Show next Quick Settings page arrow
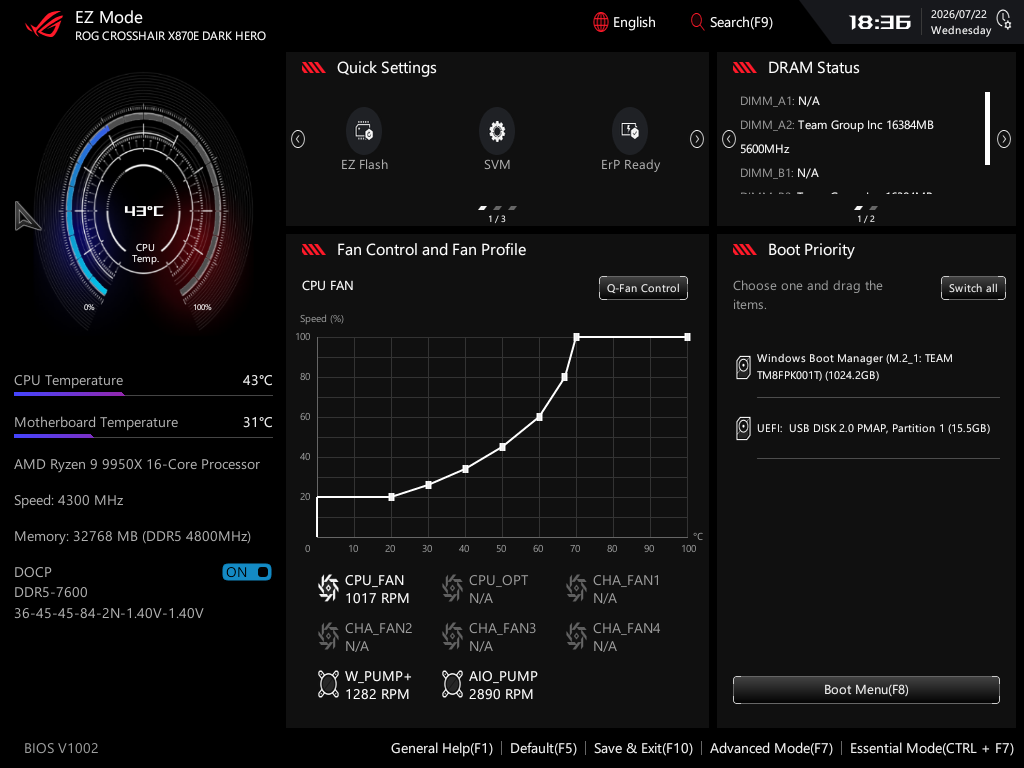Screen dimensions: 1024x768 point(697,139)
